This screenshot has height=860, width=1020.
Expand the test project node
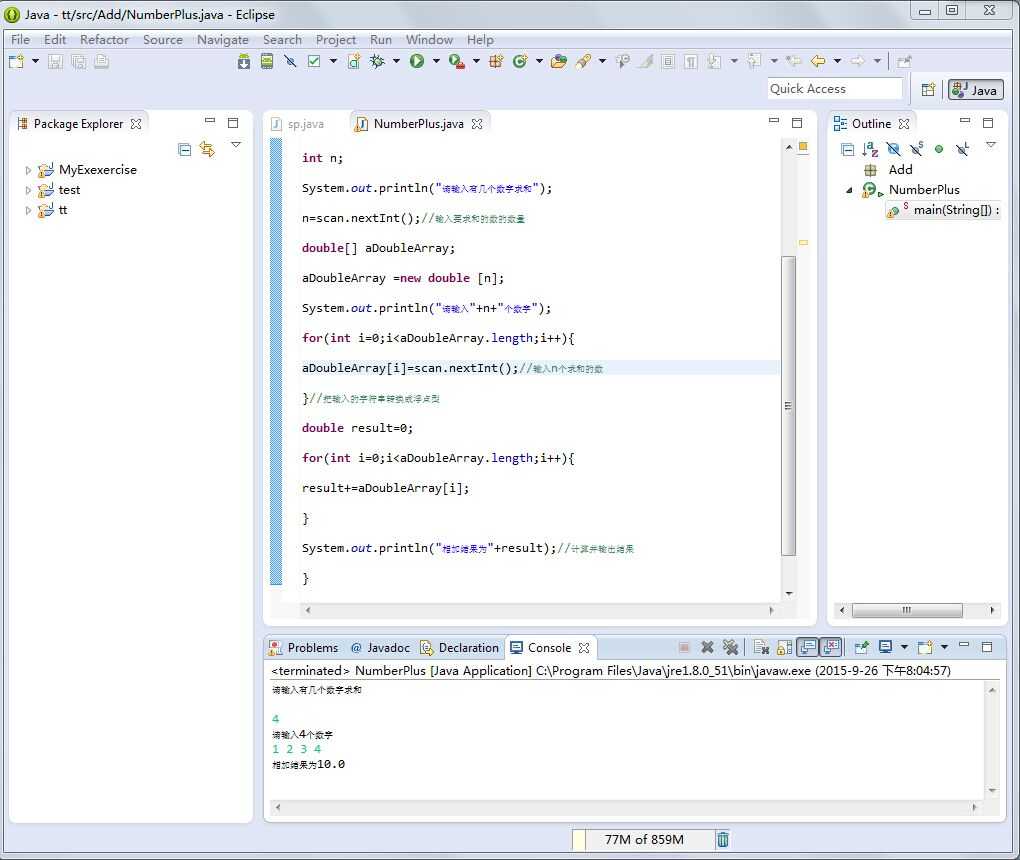click(x=28, y=191)
